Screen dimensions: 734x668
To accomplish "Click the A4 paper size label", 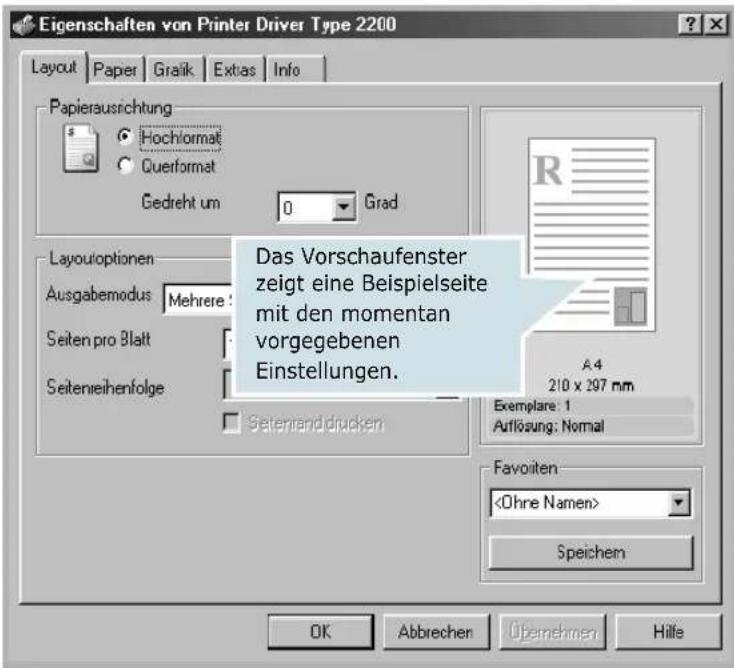I will pos(592,364).
